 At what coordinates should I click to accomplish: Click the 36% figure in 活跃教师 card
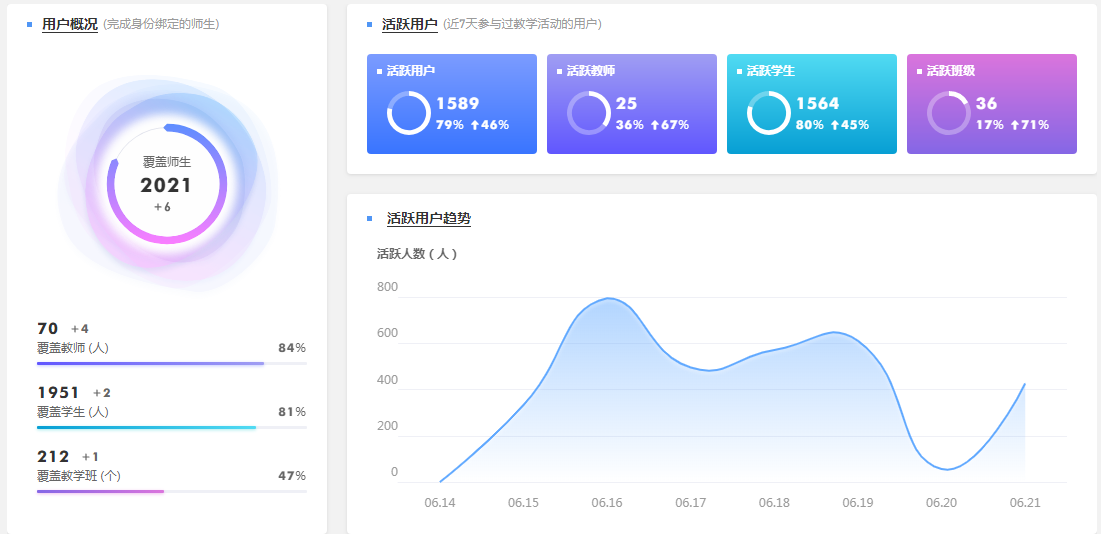[630, 126]
